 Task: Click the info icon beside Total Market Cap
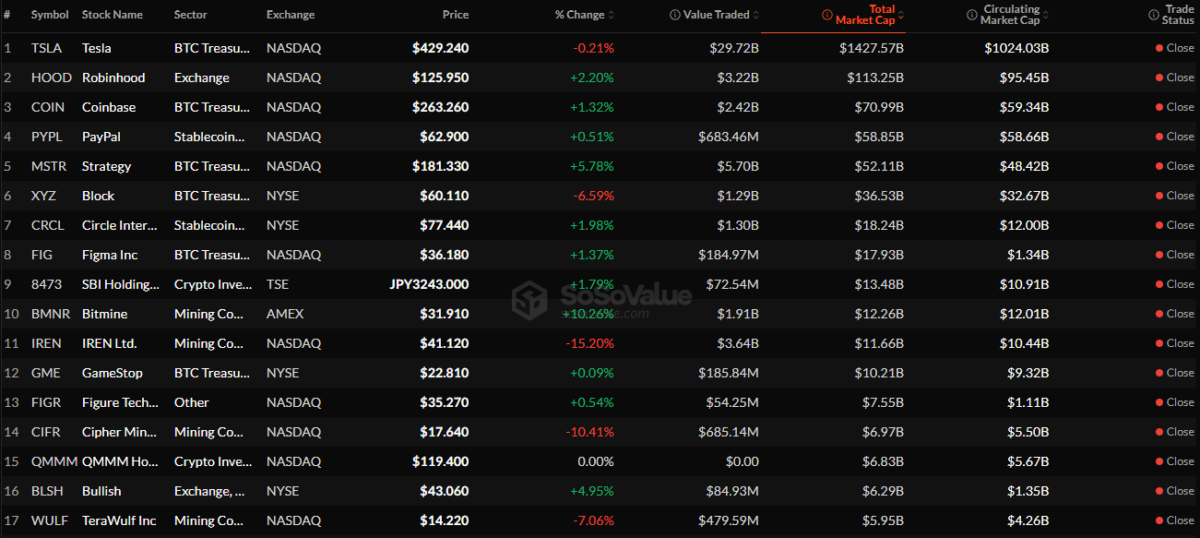826,15
